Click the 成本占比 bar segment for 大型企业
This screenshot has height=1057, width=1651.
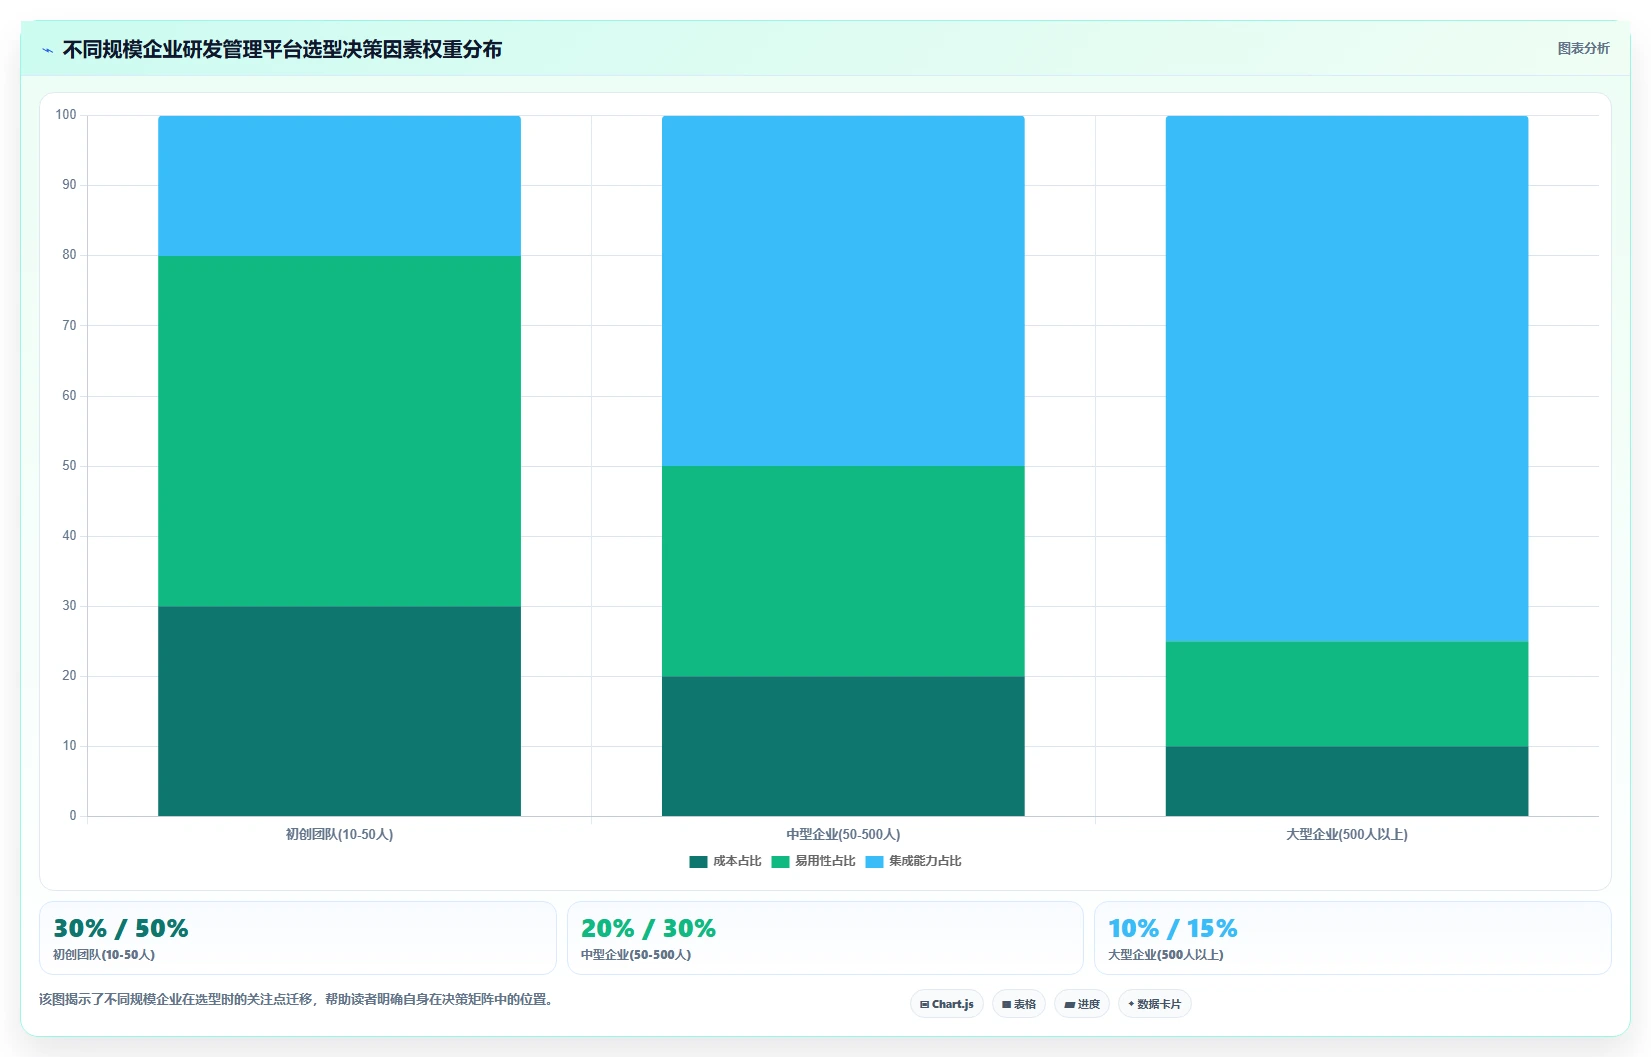click(1347, 781)
